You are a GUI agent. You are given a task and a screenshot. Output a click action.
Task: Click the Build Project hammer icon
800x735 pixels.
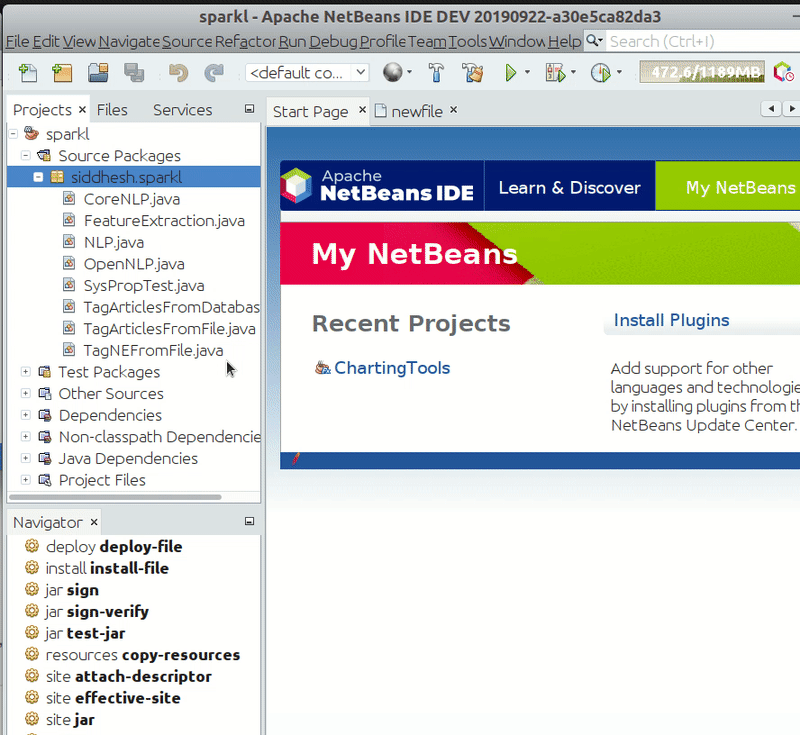tap(436, 72)
